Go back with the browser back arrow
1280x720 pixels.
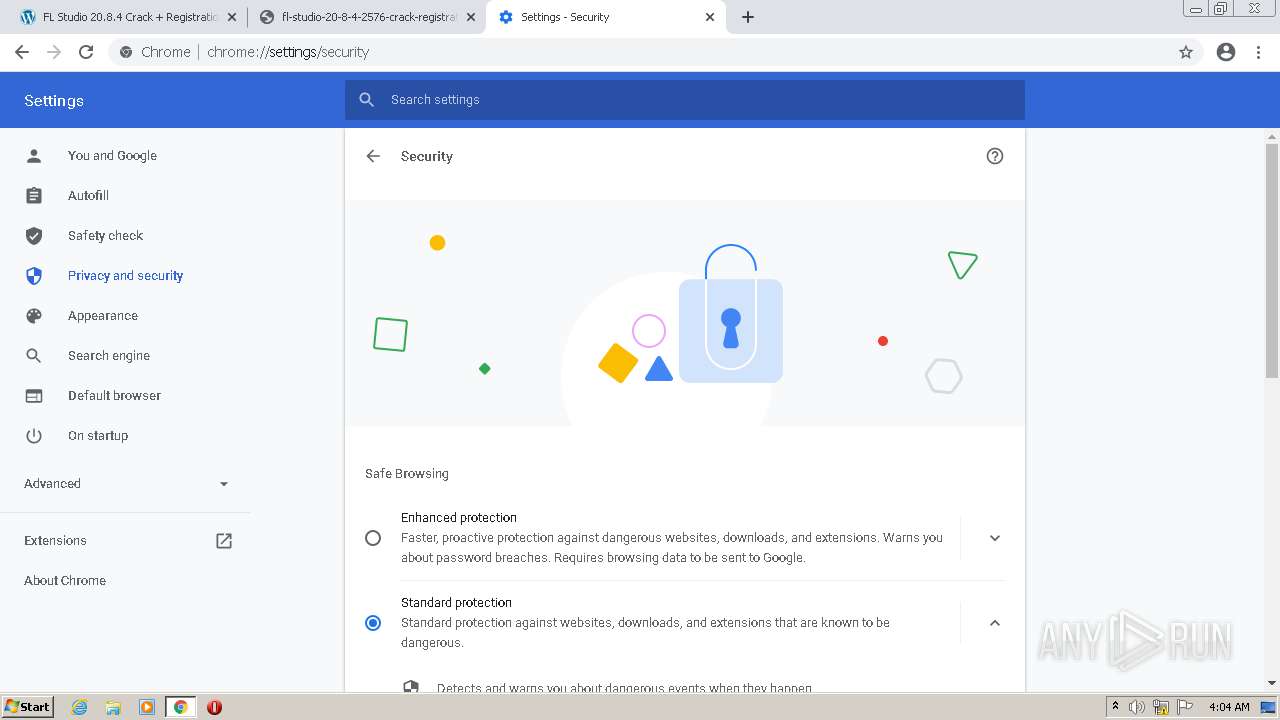click(22, 52)
